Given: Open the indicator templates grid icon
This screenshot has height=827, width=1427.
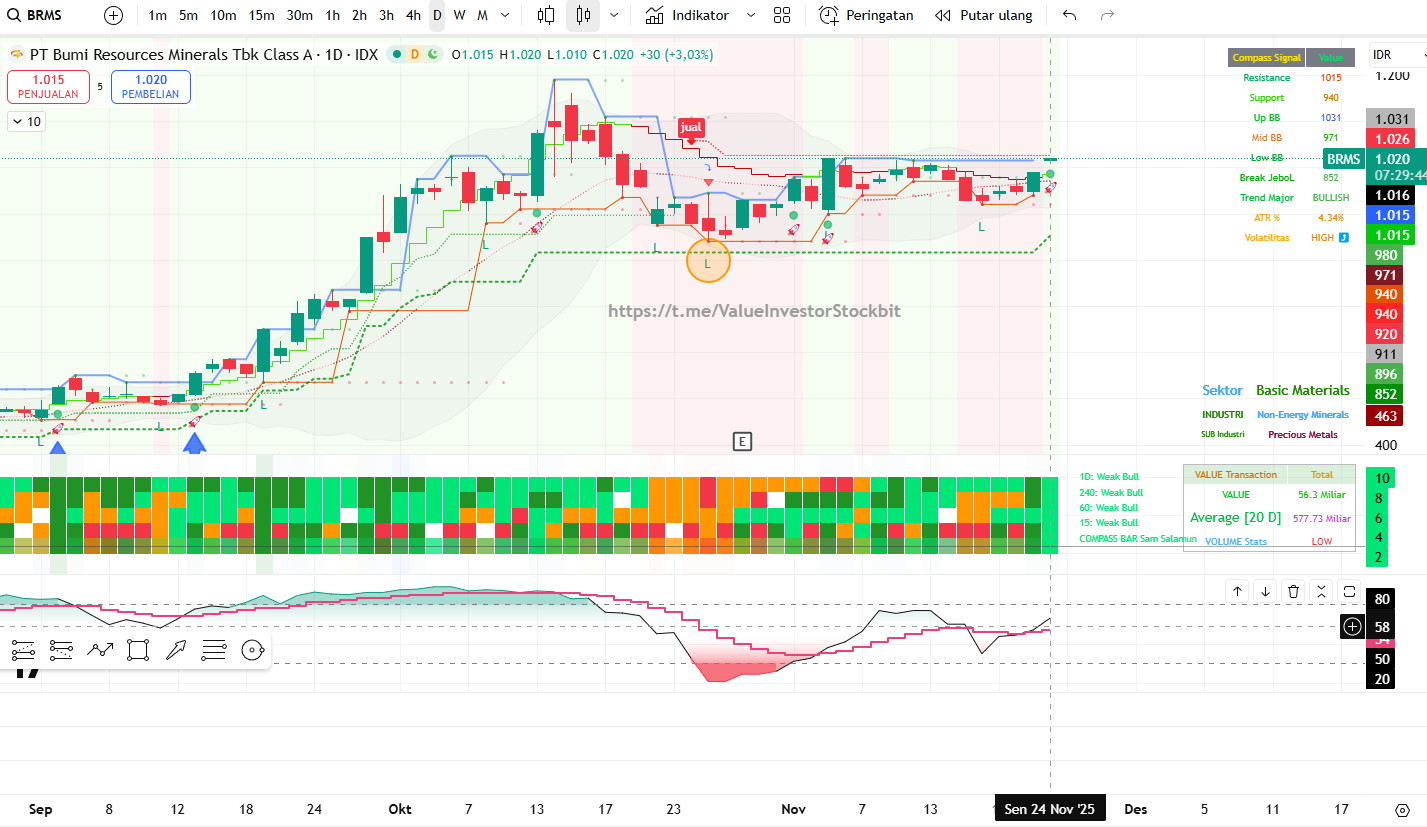Looking at the screenshot, I should click(782, 15).
